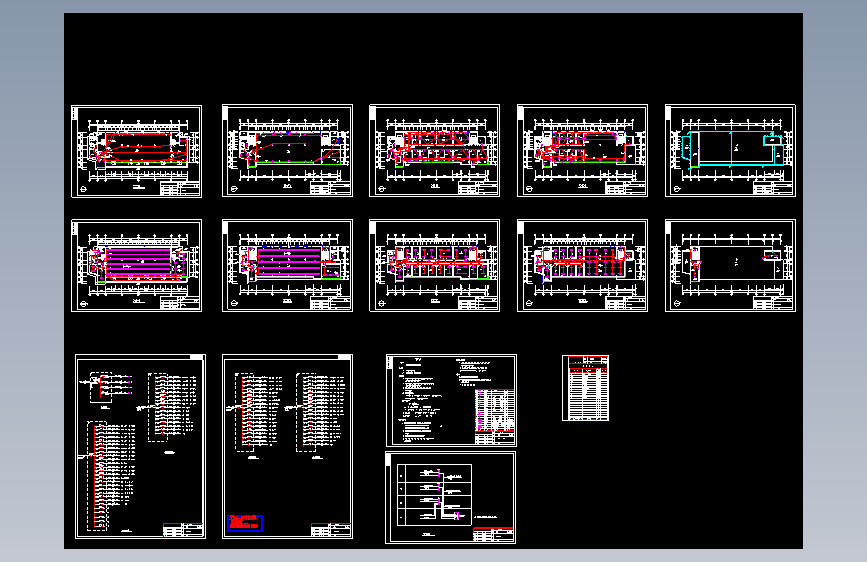Select the red crisscross truss-pattern wiring floor plan
867x562 pixels.
coord(435,150)
